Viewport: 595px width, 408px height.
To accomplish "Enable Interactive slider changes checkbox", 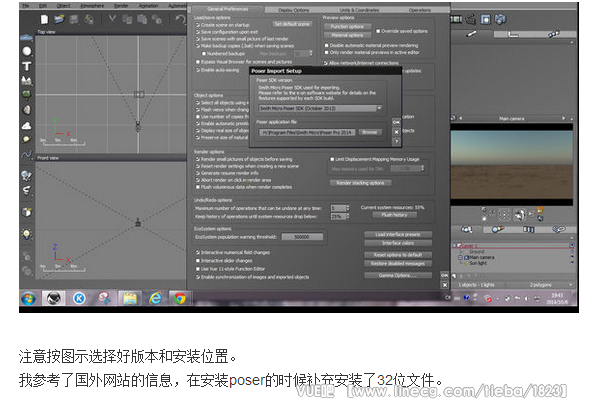I will click(198, 261).
